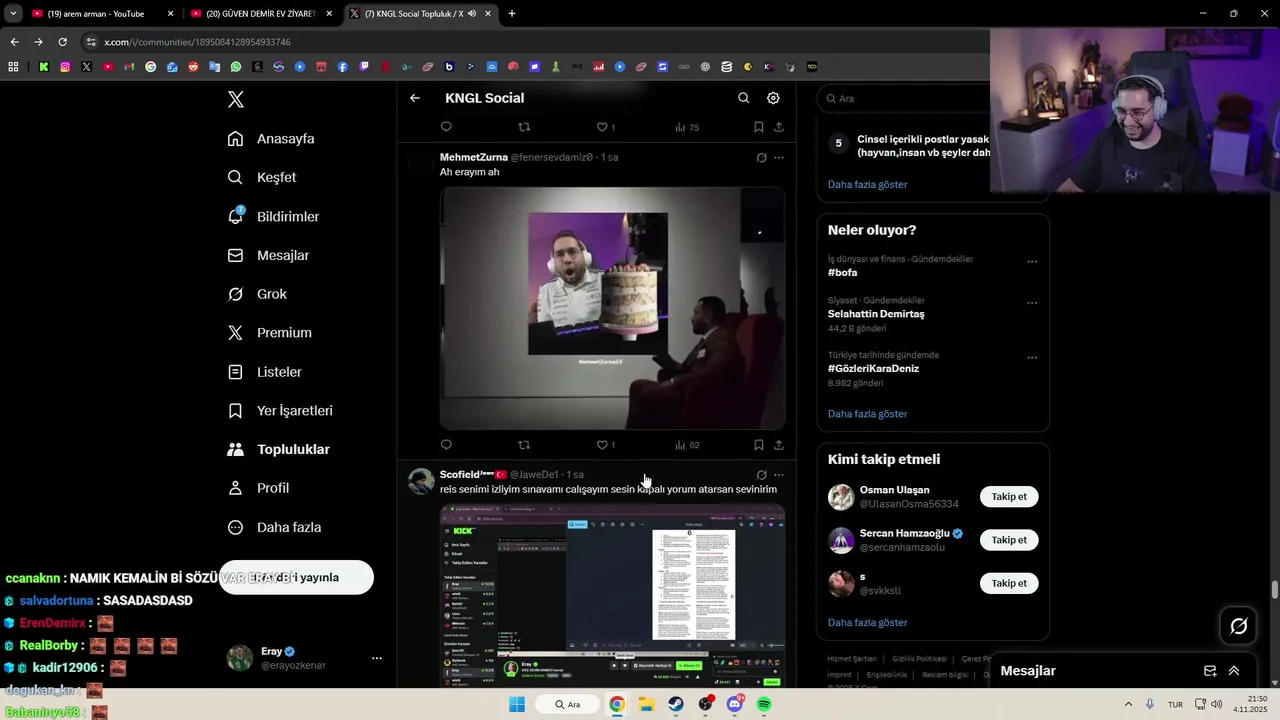Open more options for Selahattin Demirtaş trend
Screen dimensions: 1280x720
click(1032, 303)
